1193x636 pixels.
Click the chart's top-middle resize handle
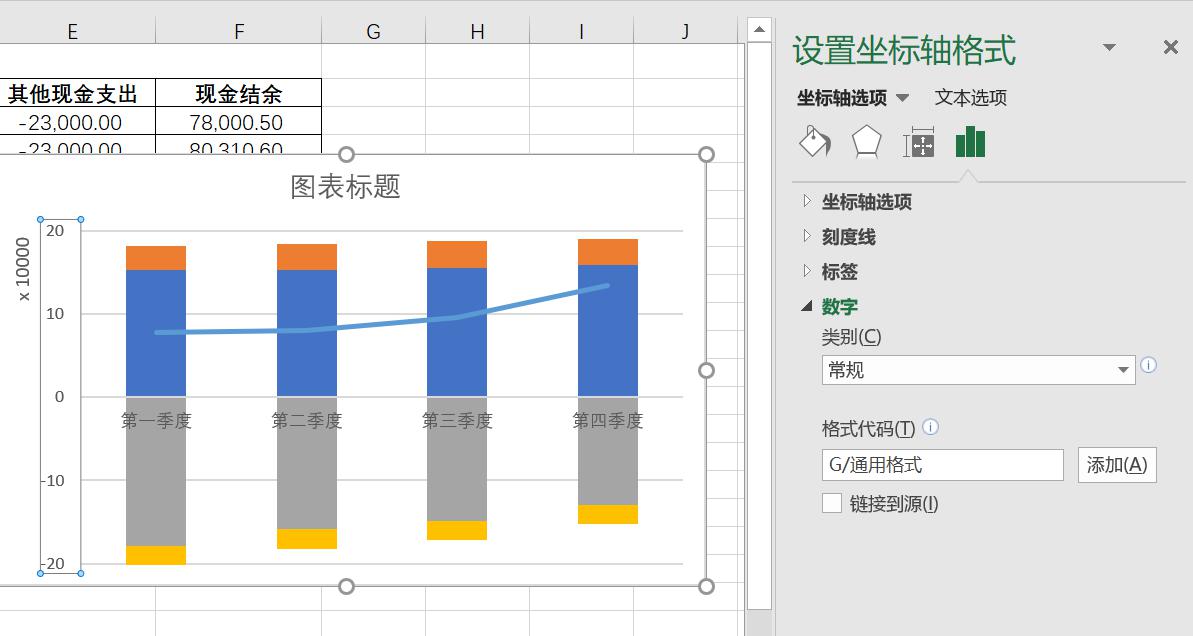pyautogui.click(x=346, y=154)
